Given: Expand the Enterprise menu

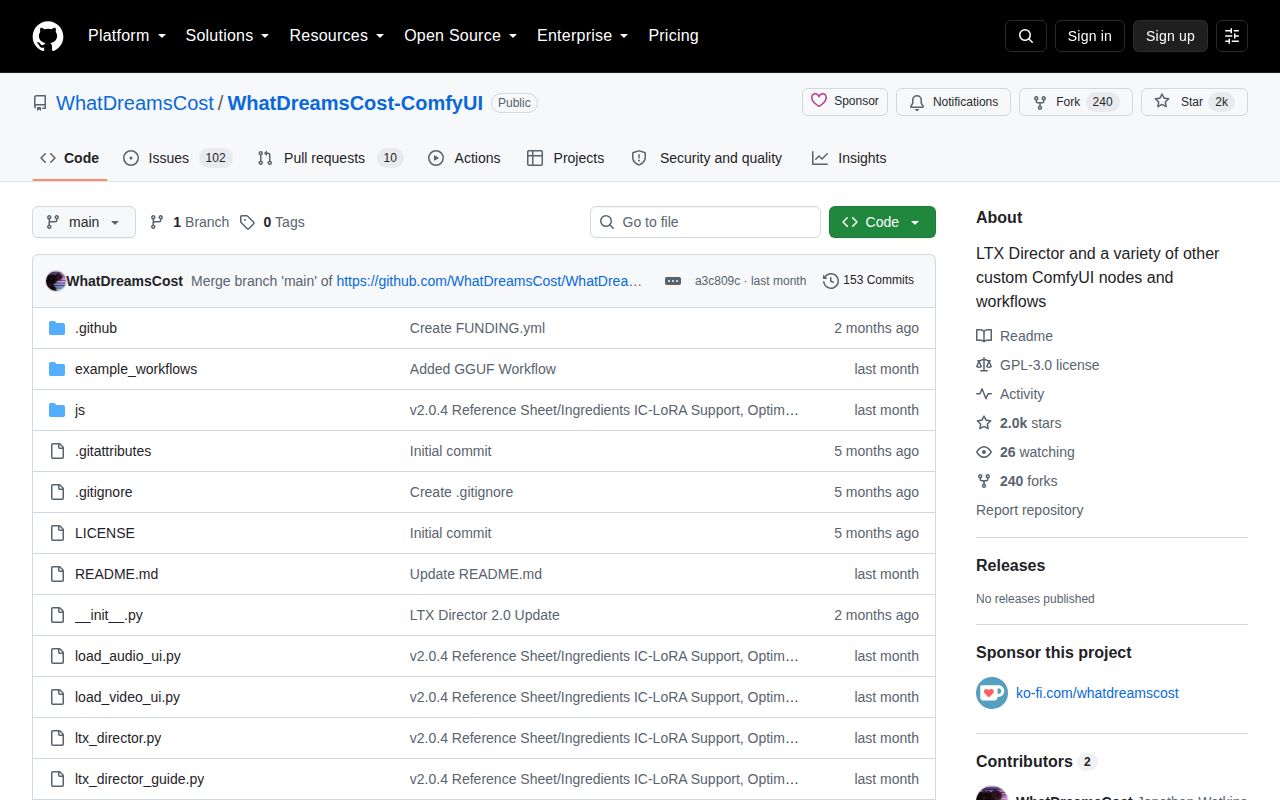Looking at the screenshot, I should tap(583, 35).
